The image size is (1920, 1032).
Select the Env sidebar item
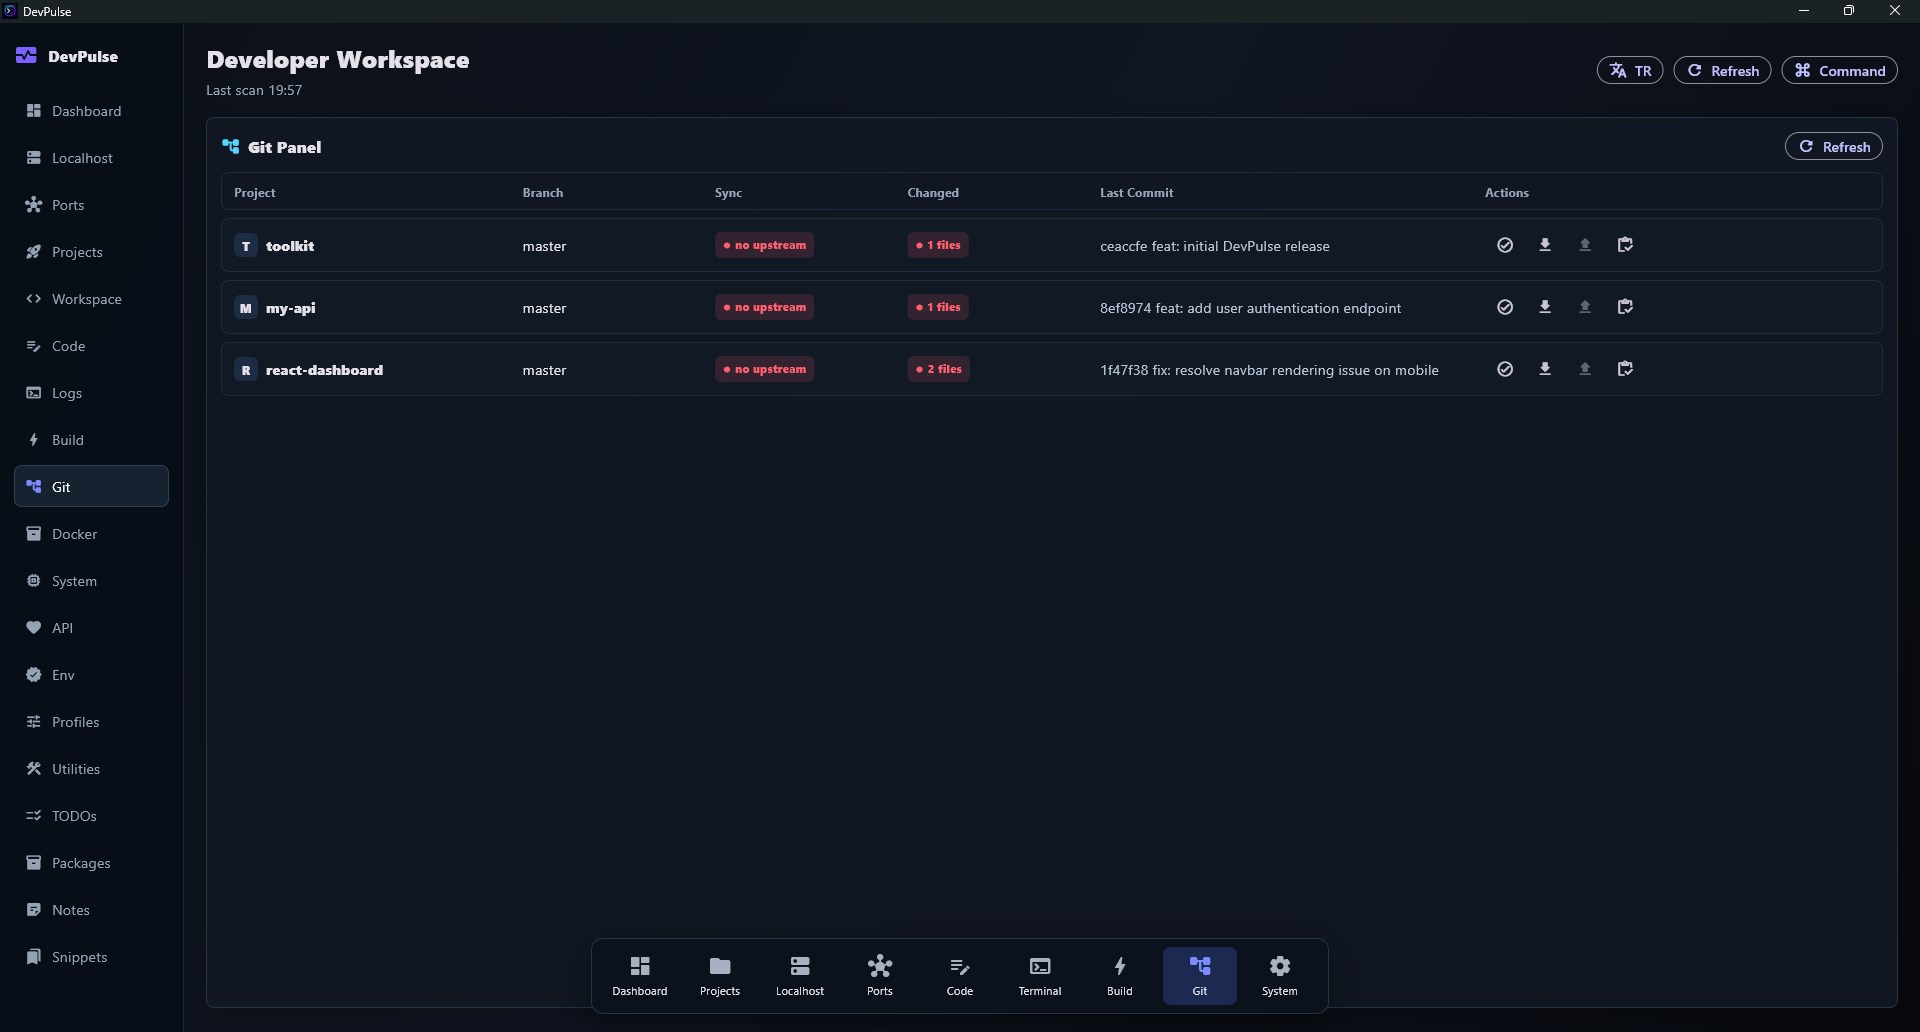tap(91, 675)
